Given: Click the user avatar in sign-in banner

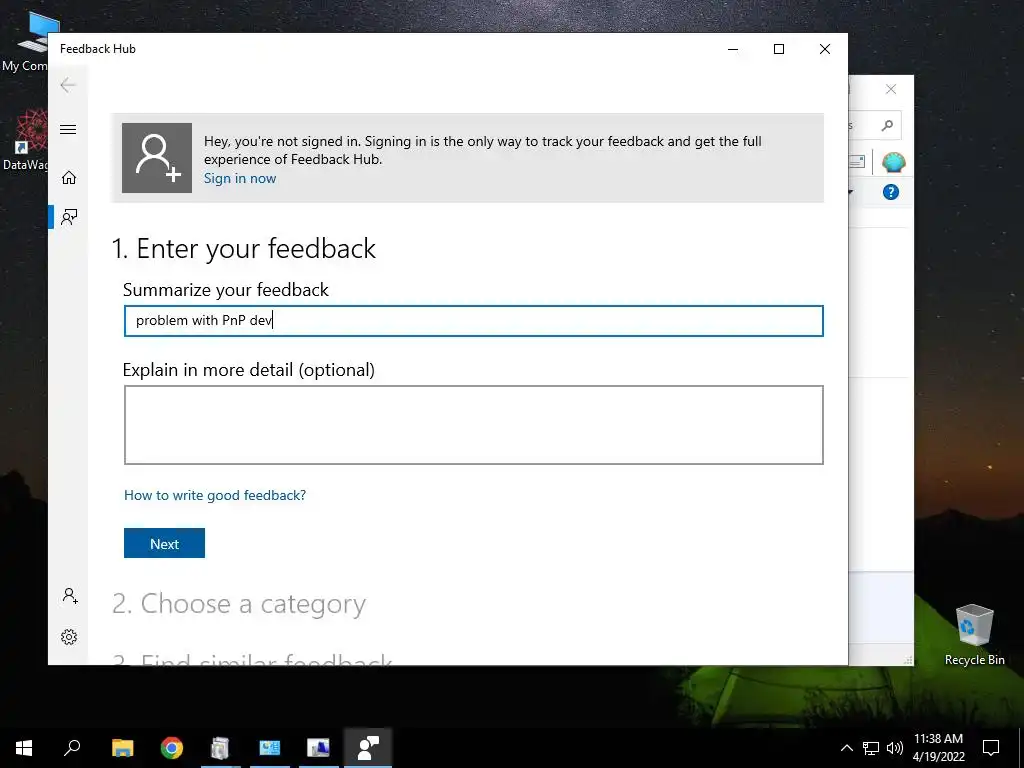Looking at the screenshot, I should [157, 158].
